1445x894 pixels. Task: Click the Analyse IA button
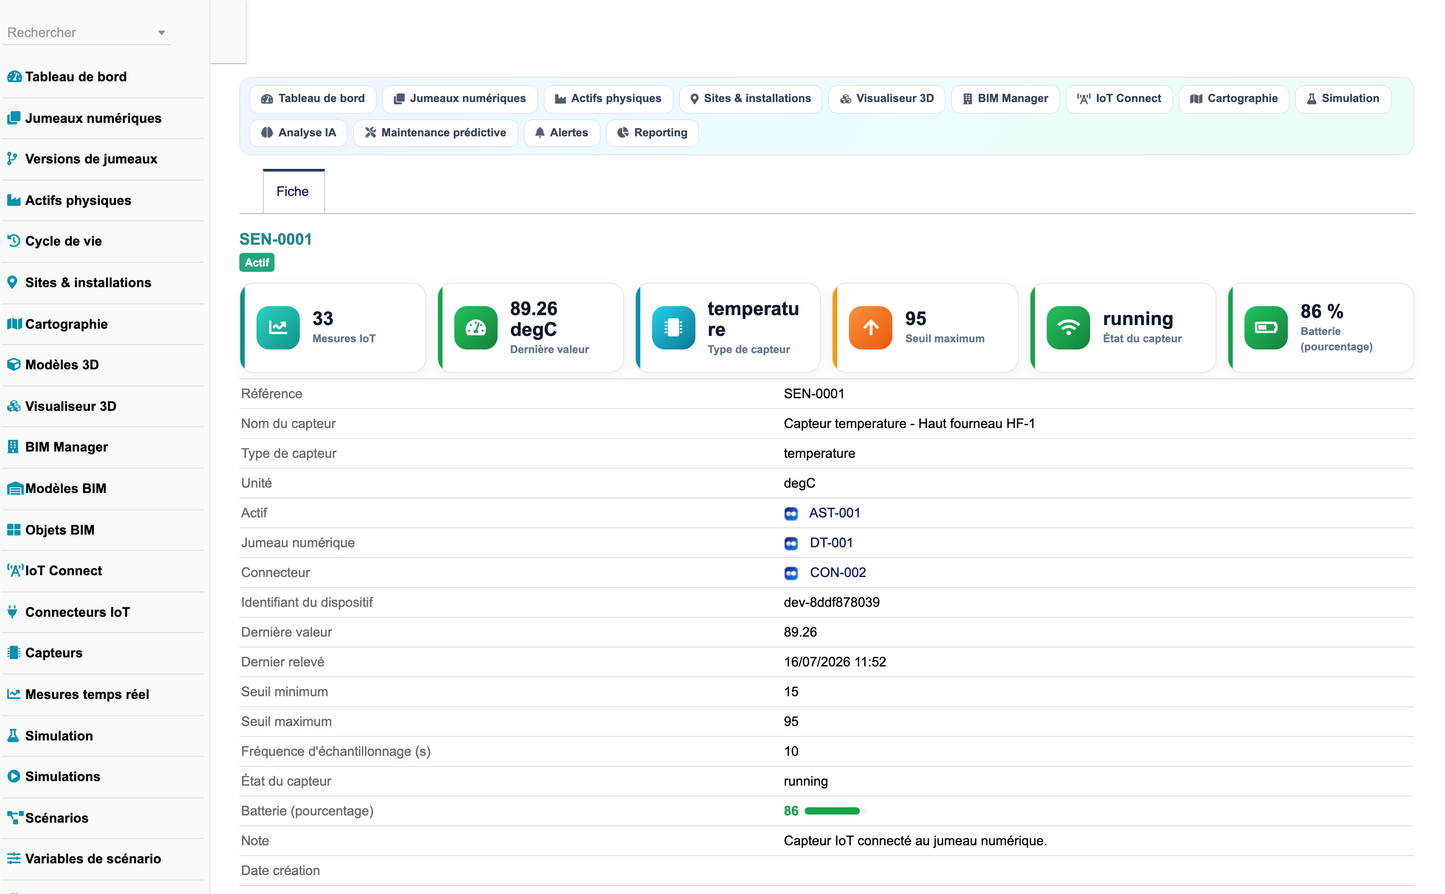pos(298,133)
